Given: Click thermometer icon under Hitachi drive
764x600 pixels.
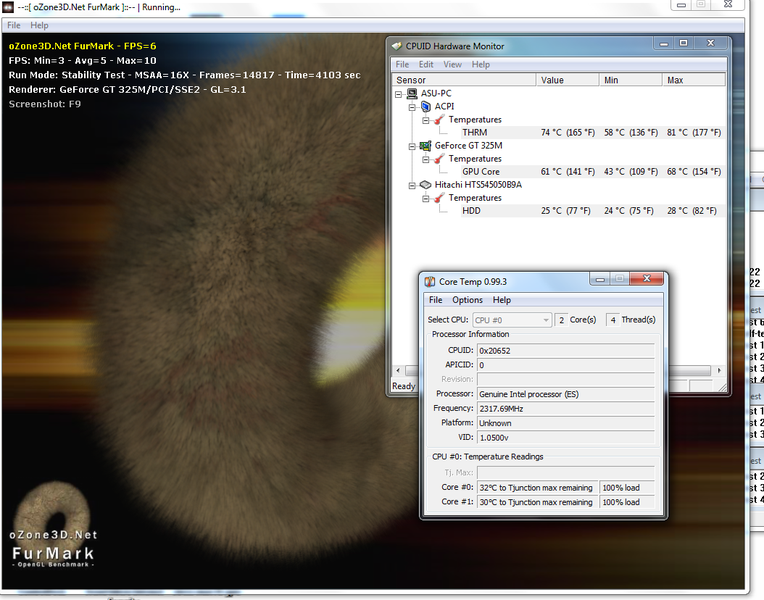Looking at the screenshot, I should (x=439, y=197).
